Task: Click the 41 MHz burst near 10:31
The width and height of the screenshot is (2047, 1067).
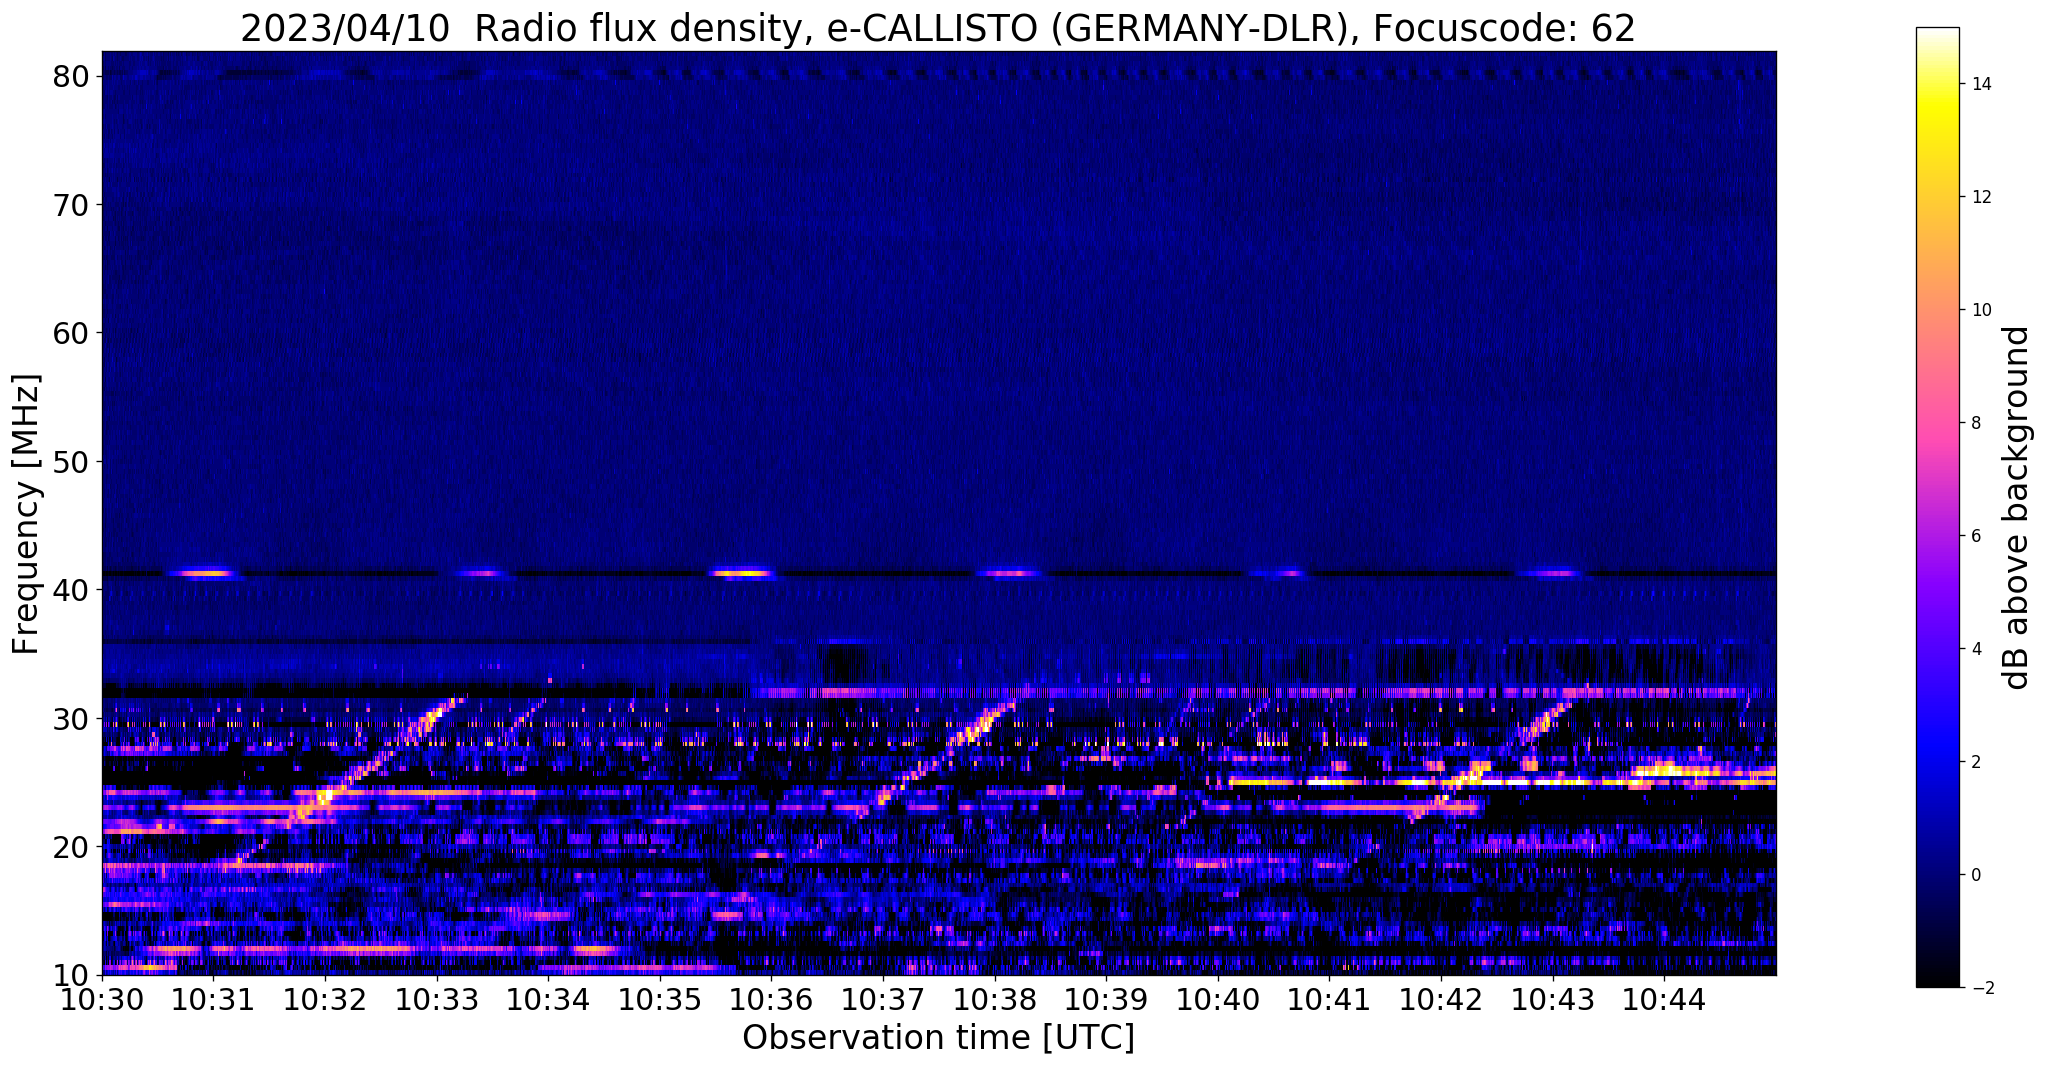Action: pos(206,574)
